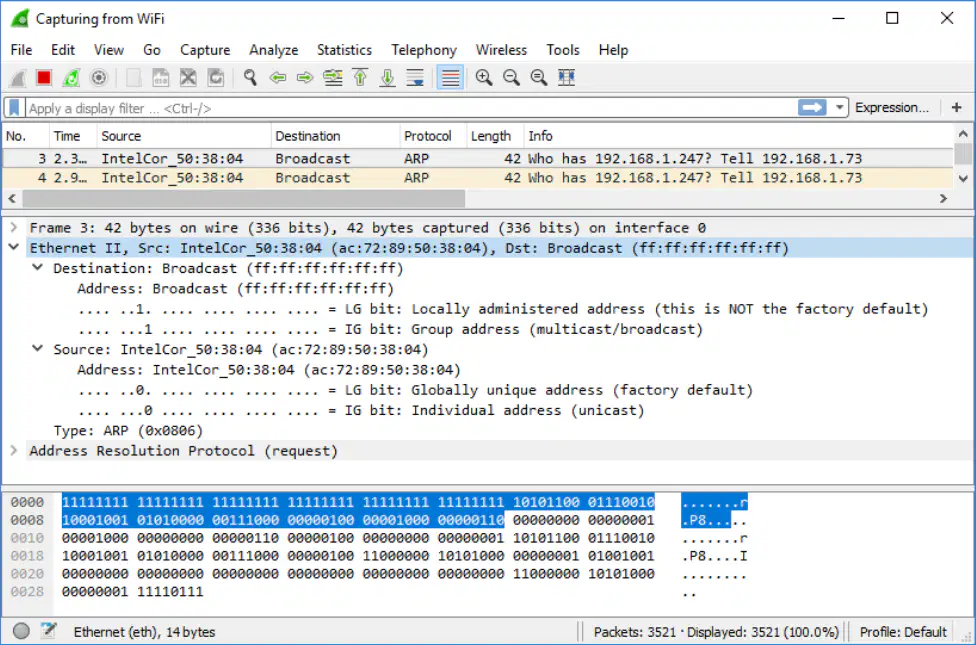Collapse the Ethernet II tree node
The width and height of the screenshot is (976, 645).
click(x=14, y=248)
